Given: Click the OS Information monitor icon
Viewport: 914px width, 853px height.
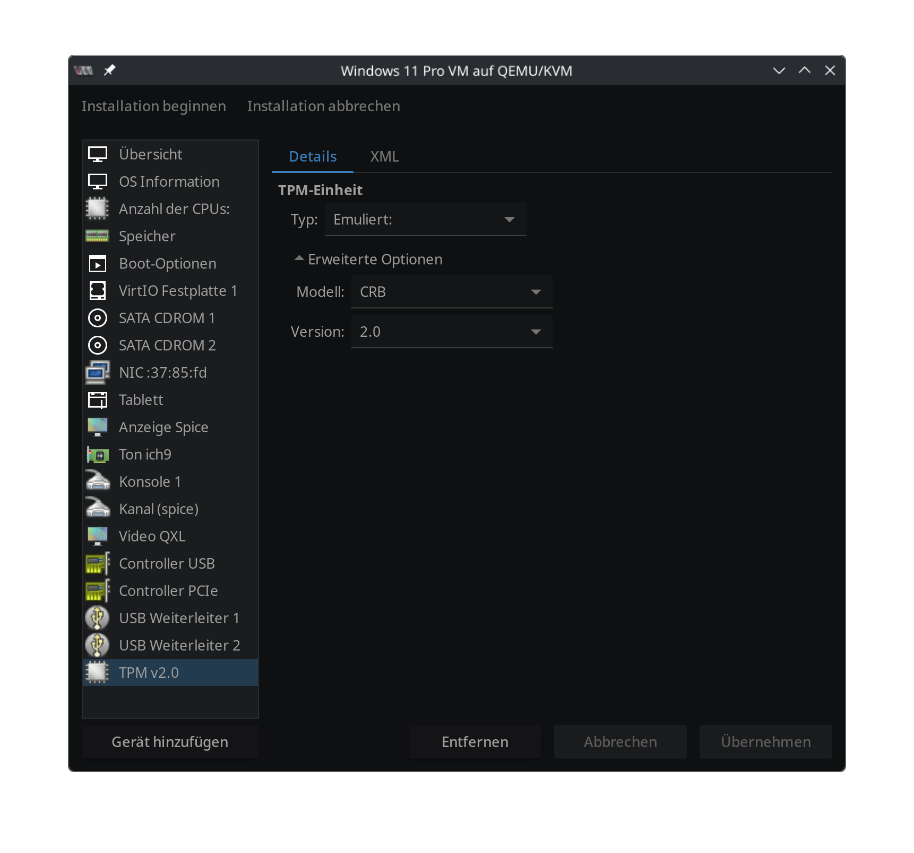Looking at the screenshot, I should 97,182.
